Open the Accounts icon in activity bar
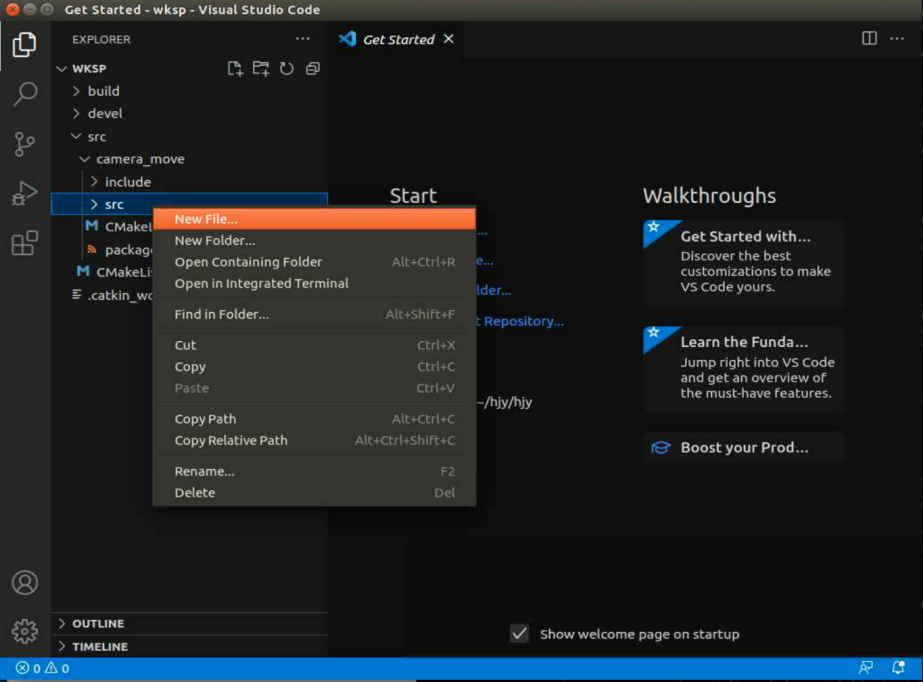 (25, 583)
